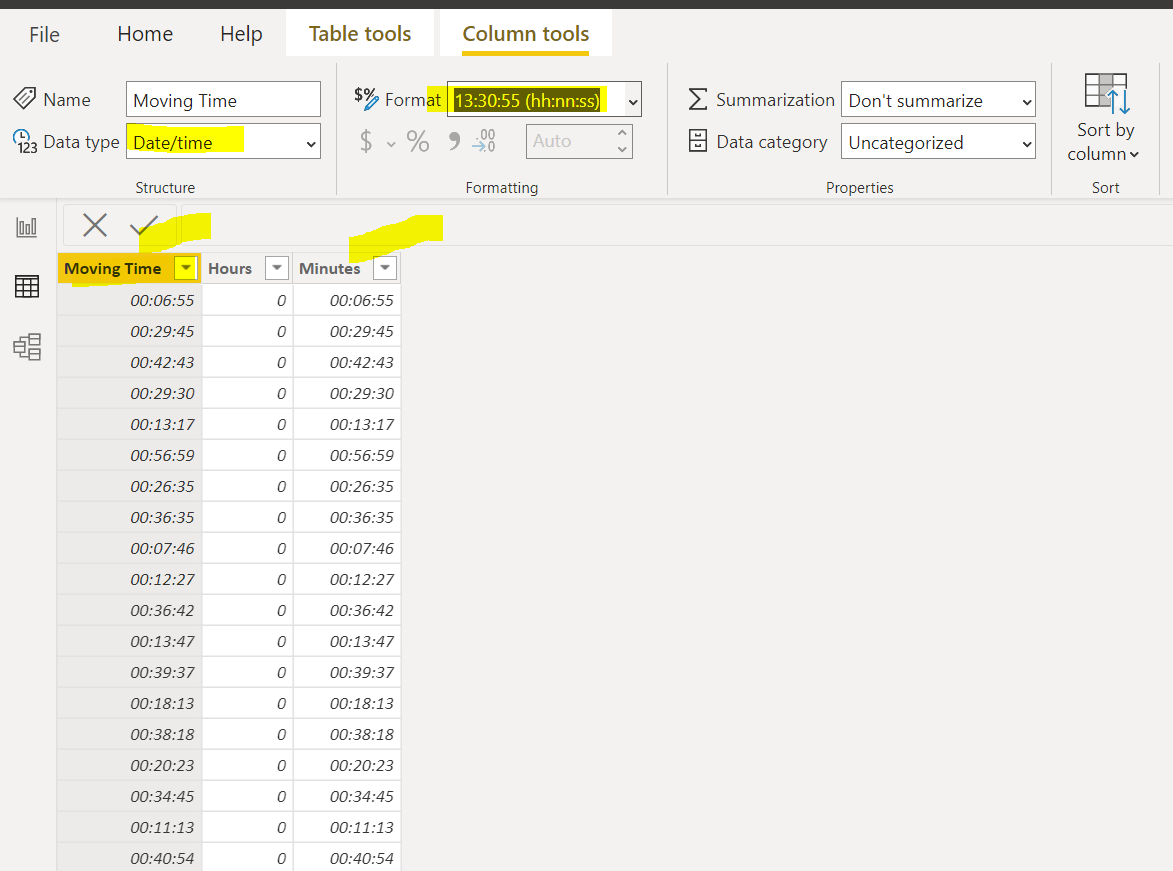Viewport: 1173px width, 871px height.
Task: Open the Report view icon in sidebar
Action: [x=27, y=227]
